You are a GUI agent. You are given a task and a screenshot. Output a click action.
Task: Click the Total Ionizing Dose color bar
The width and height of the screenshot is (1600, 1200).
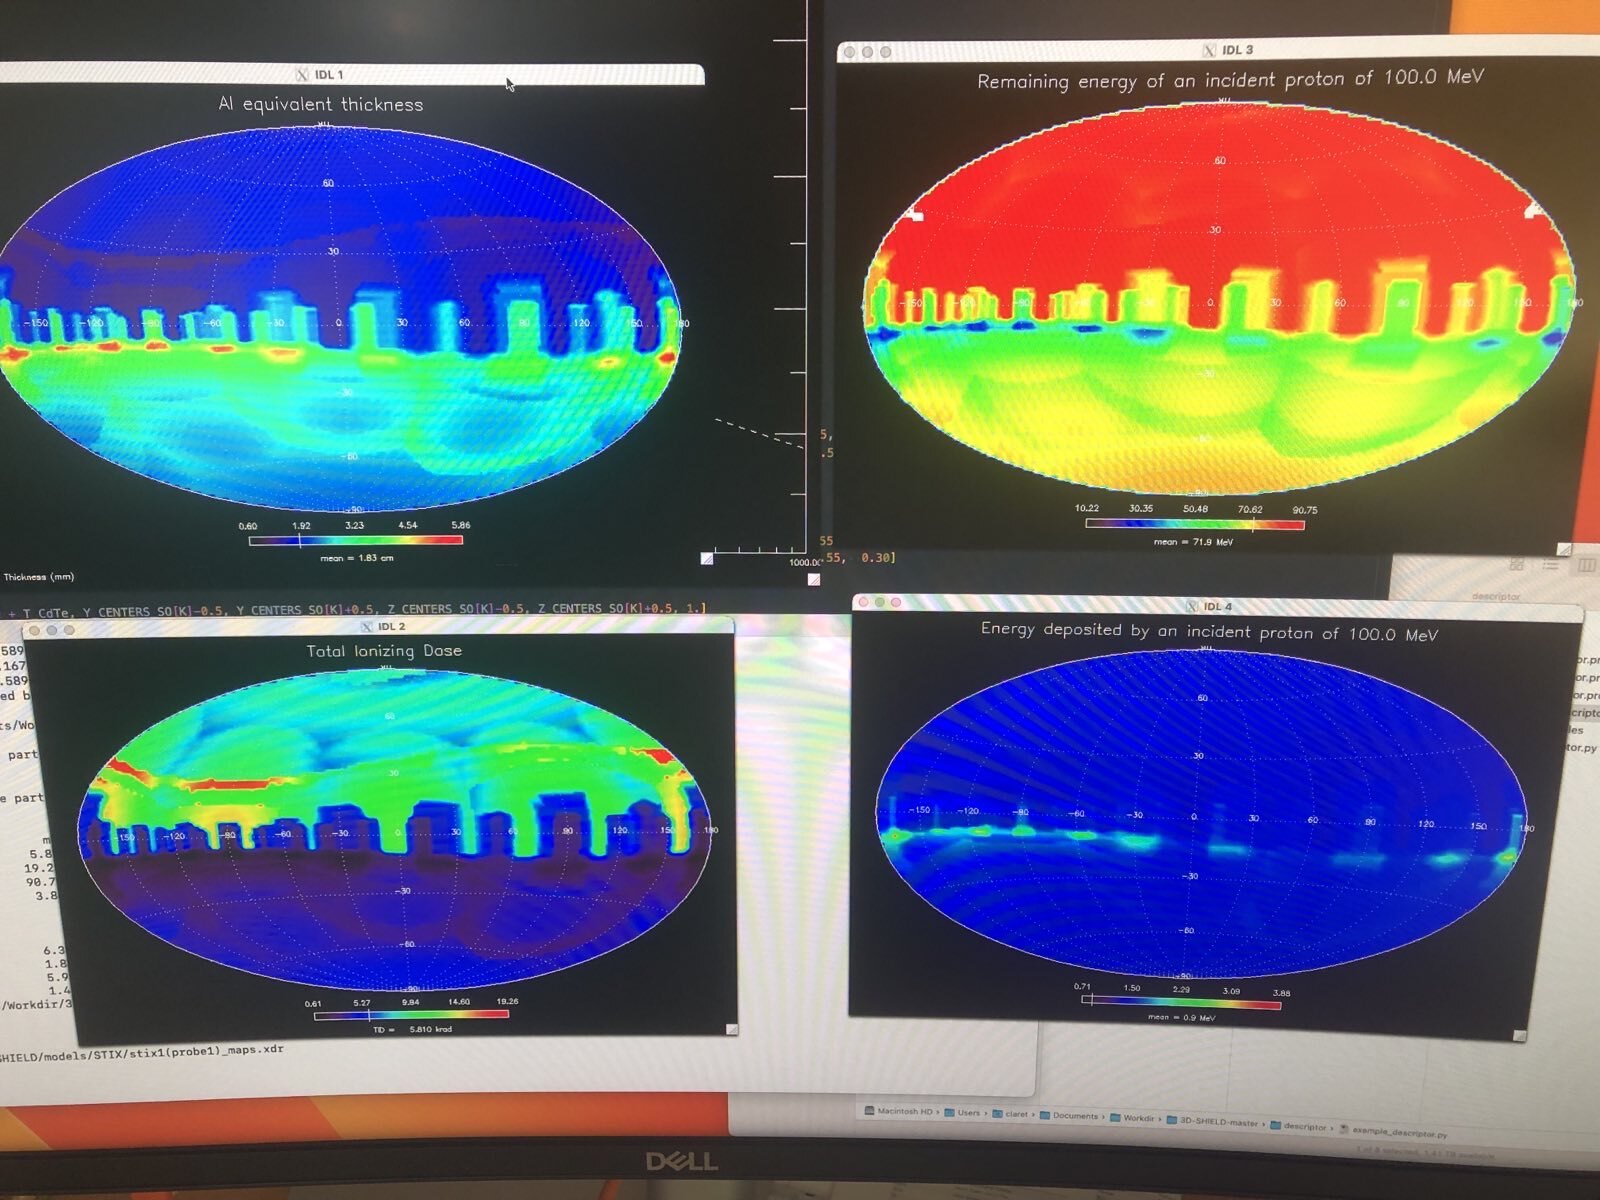click(x=411, y=1015)
